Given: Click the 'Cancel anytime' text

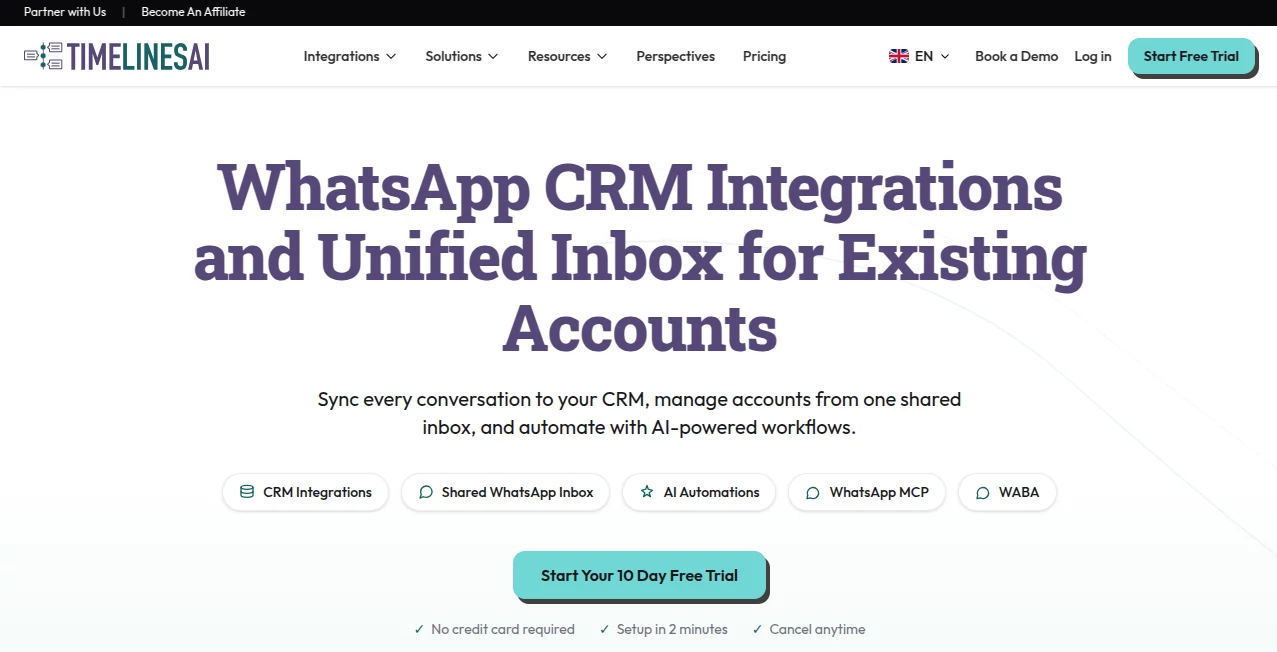Looking at the screenshot, I should click(817, 629).
